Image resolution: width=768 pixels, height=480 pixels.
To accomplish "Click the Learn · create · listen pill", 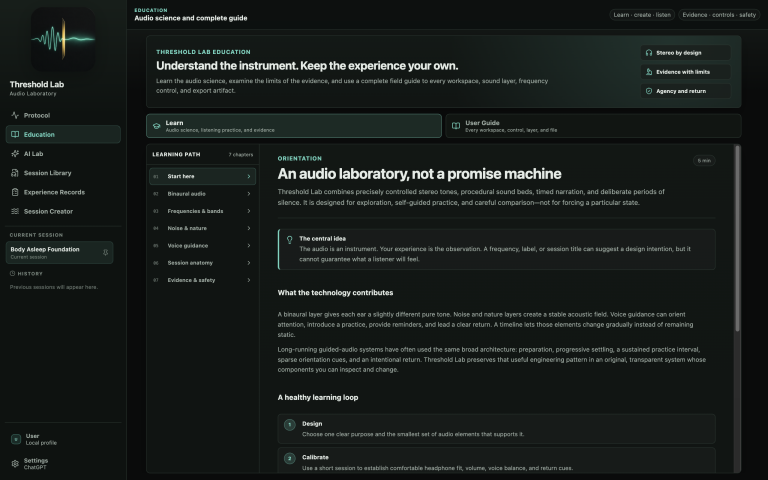I will point(642,15).
